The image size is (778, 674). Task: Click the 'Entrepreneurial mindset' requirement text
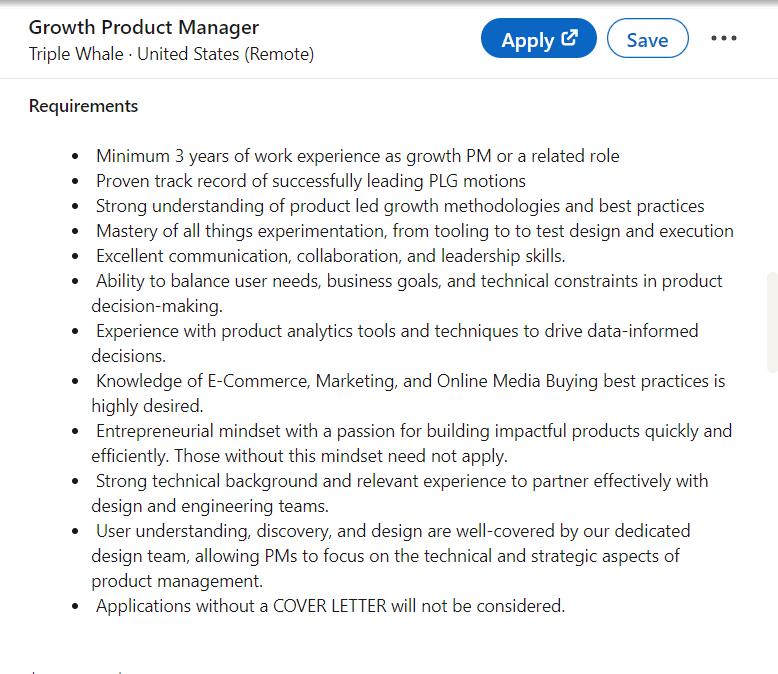(x=413, y=431)
